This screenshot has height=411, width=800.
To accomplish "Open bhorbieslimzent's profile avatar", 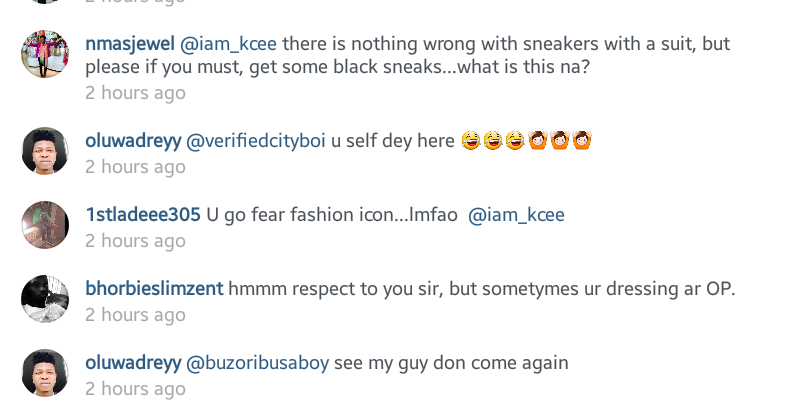I will point(45,299).
